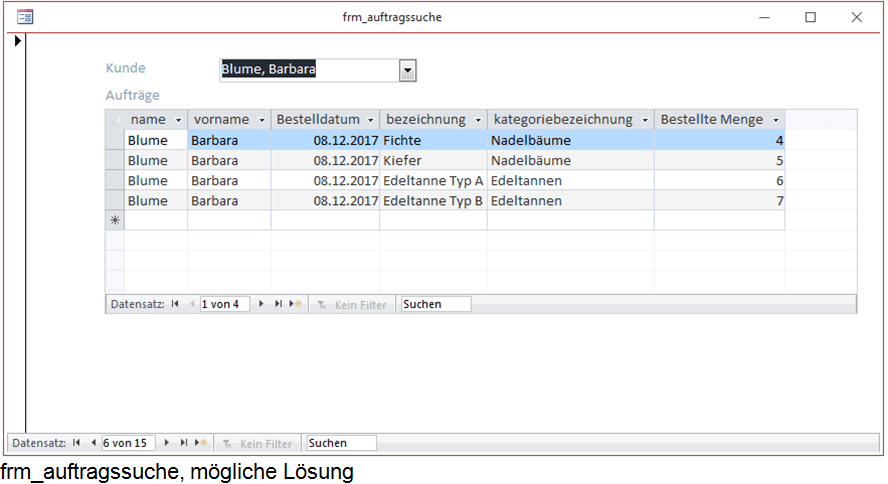
Task: Click the main form record selector arrow
Action: [x=17, y=42]
